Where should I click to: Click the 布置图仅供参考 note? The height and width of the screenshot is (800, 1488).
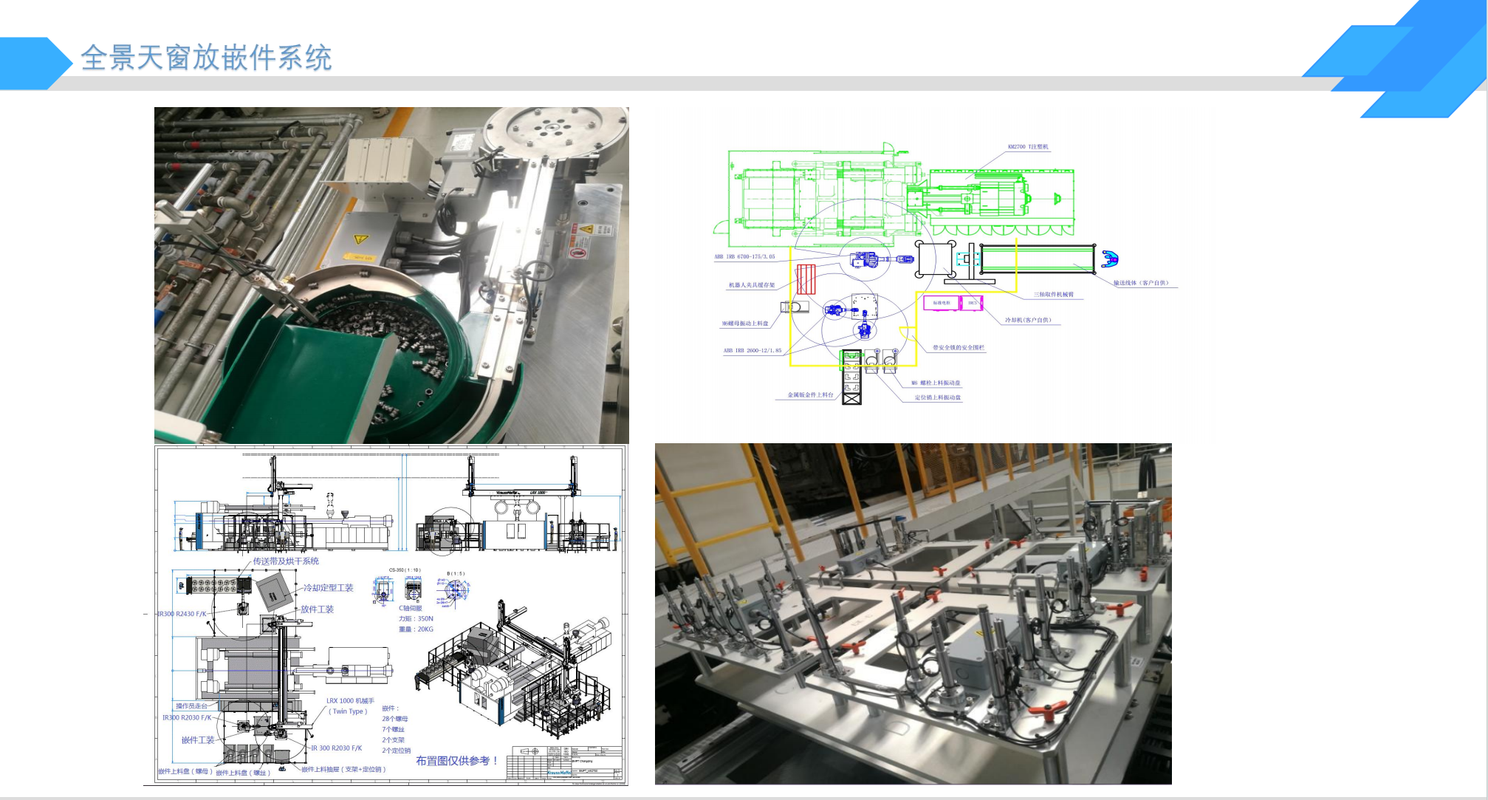[457, 761]
